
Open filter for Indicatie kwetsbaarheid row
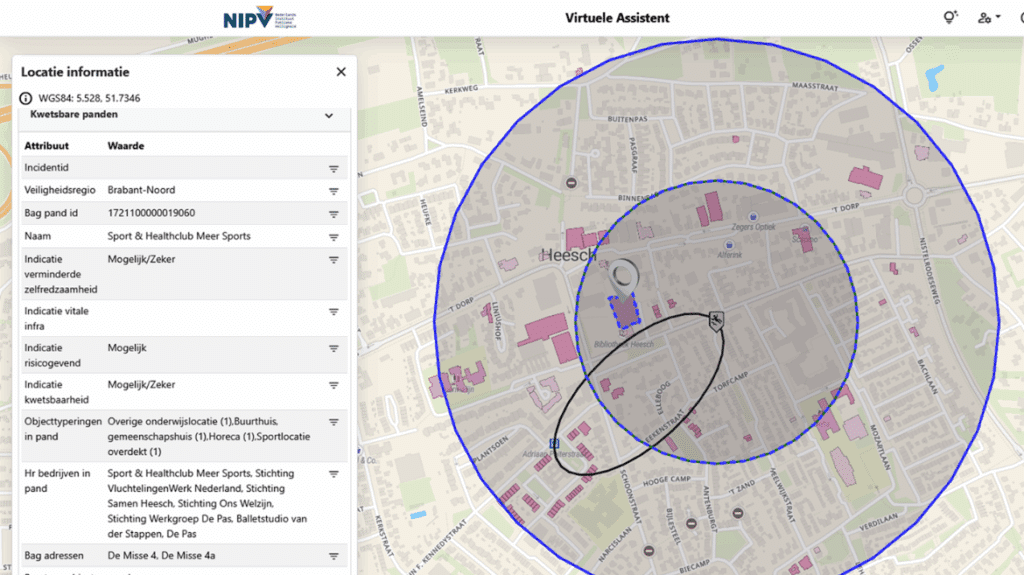[334, 386]
